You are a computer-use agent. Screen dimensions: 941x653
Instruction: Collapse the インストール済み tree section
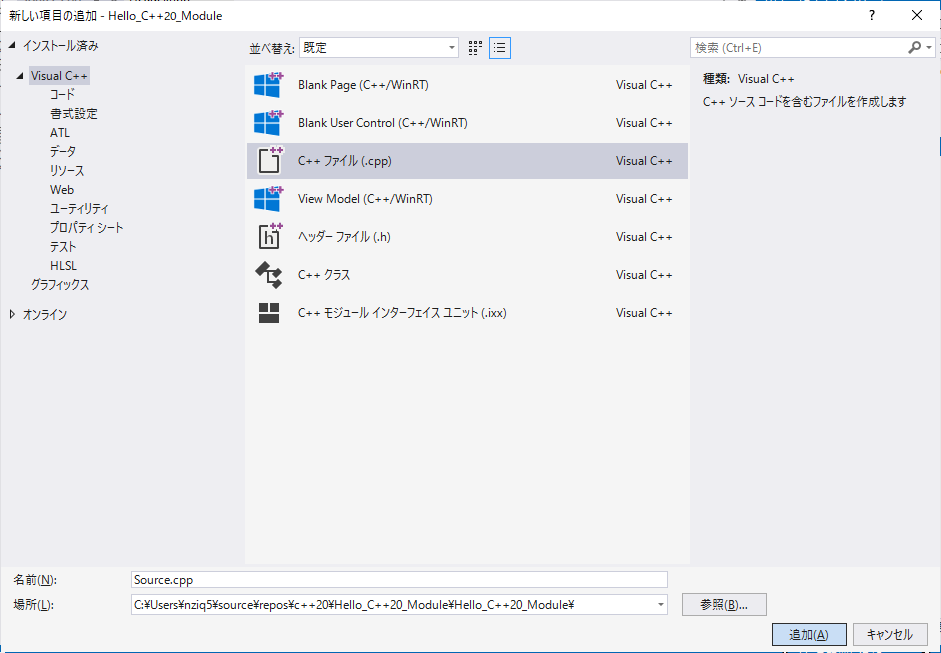pyautogui.click(x=13, y=45)
